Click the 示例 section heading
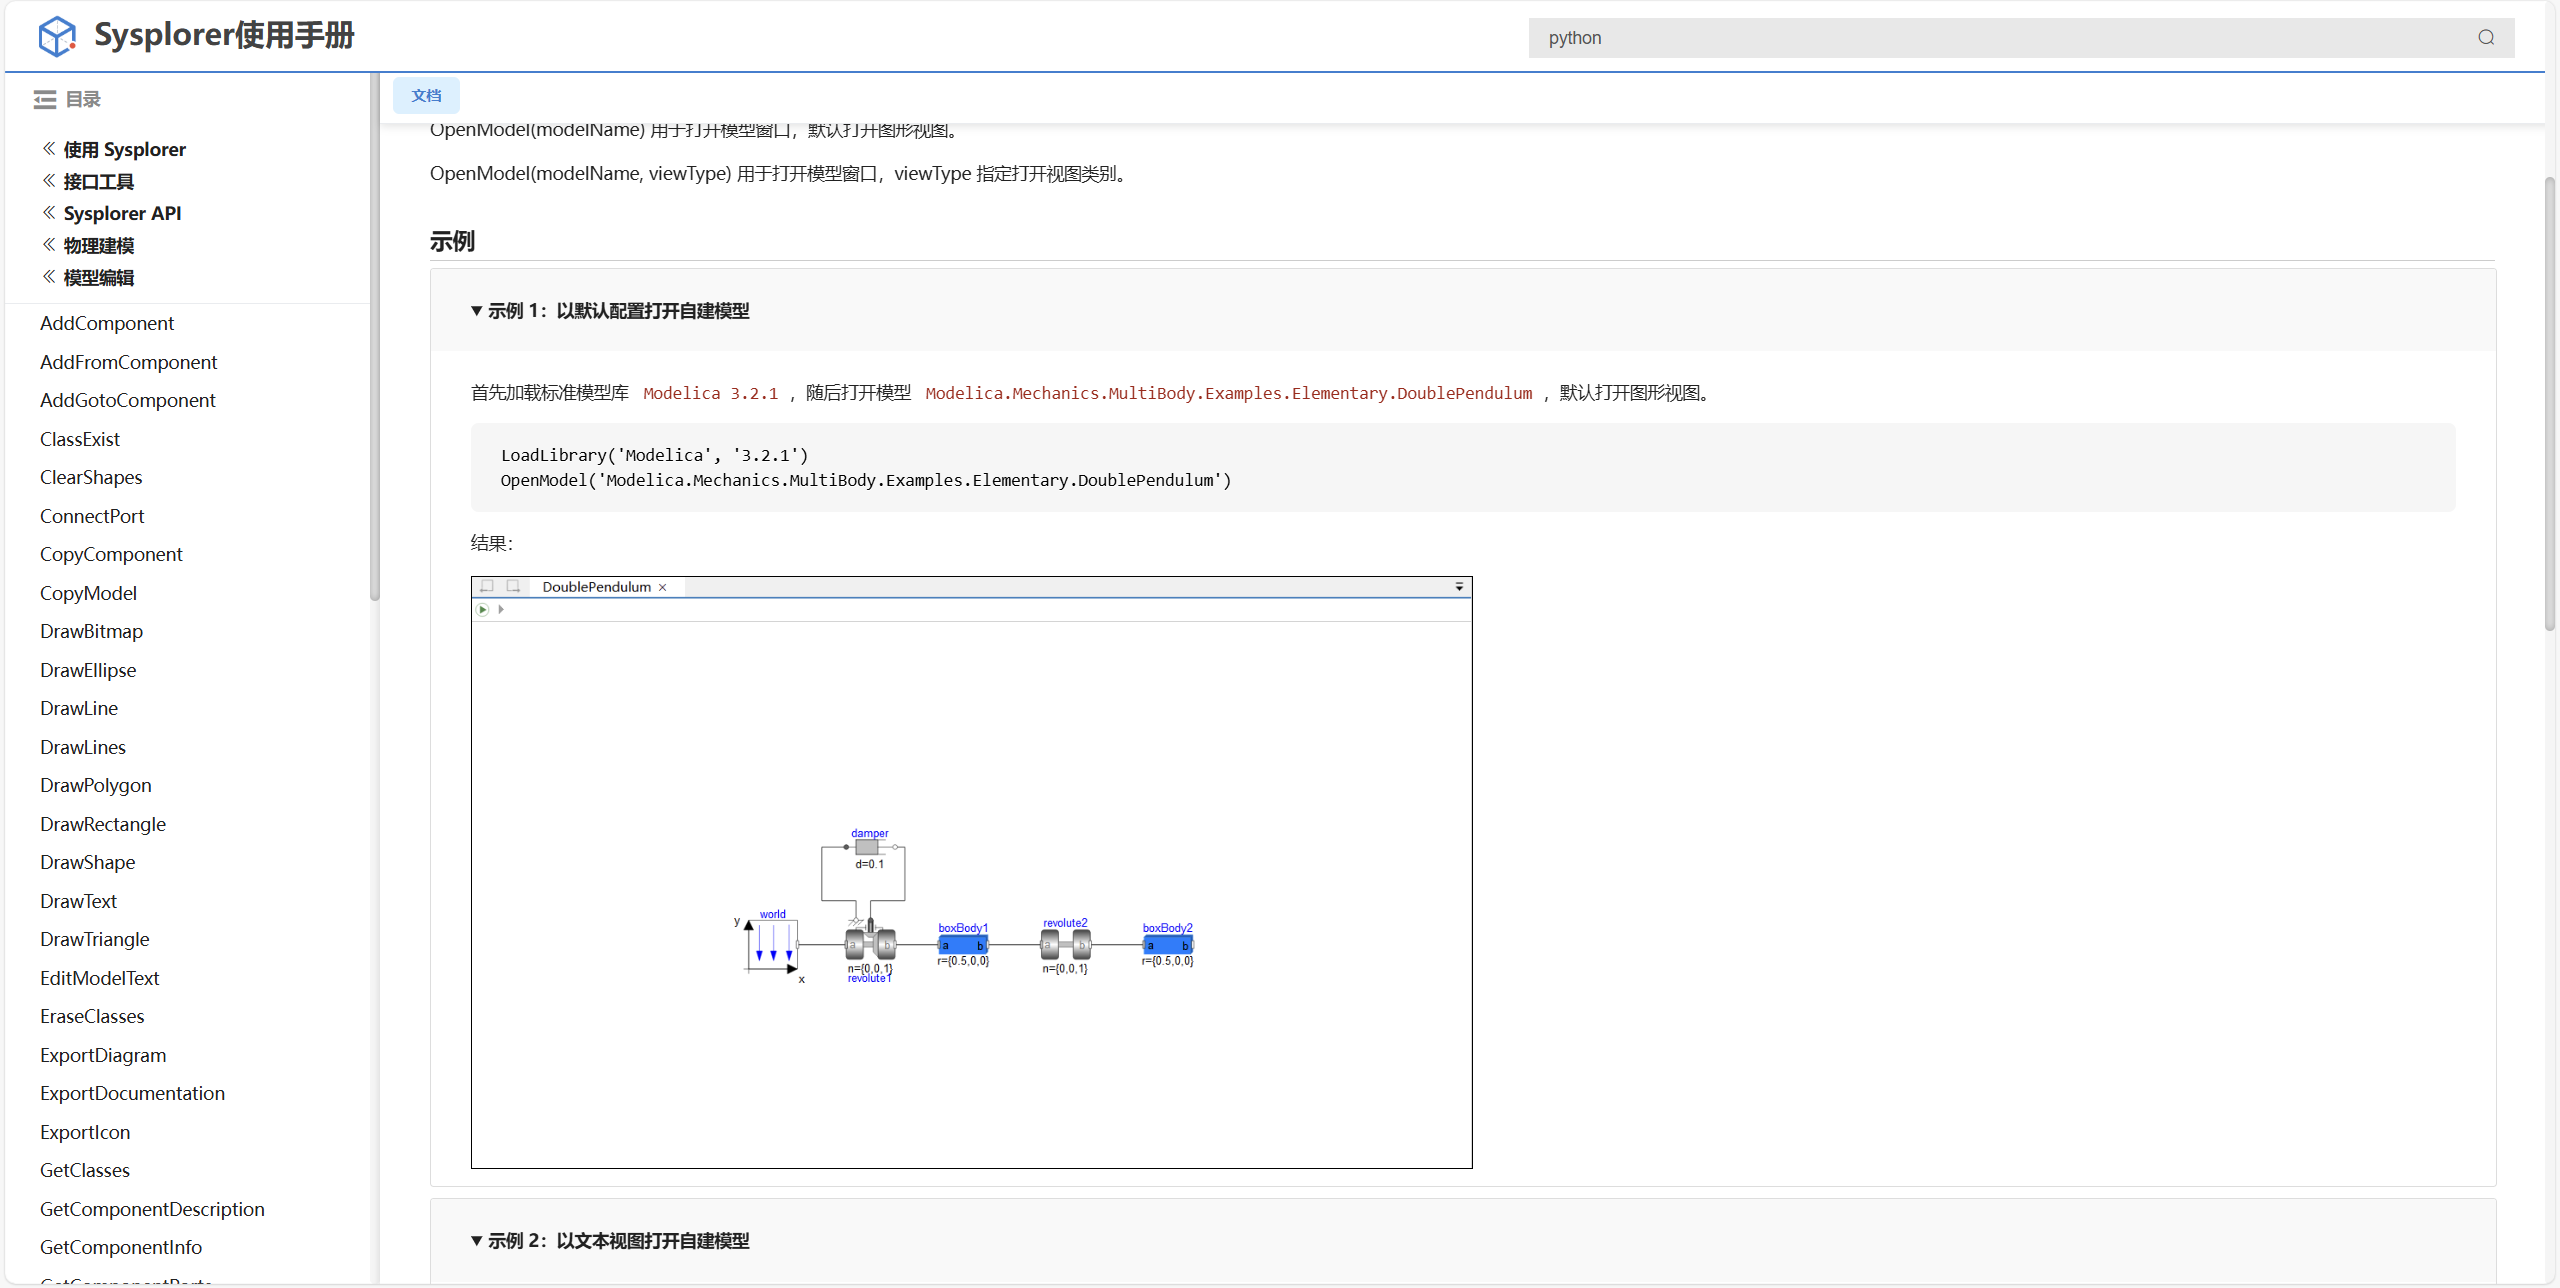Image resolution: width=2560 pixels, height=1288 pixels. pyautogui.click(x=452, y=241)
